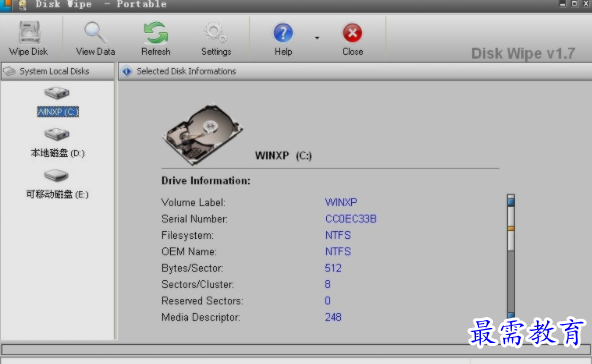
Task: Click the large hard drive image
Action: click(x=202, y=134)
